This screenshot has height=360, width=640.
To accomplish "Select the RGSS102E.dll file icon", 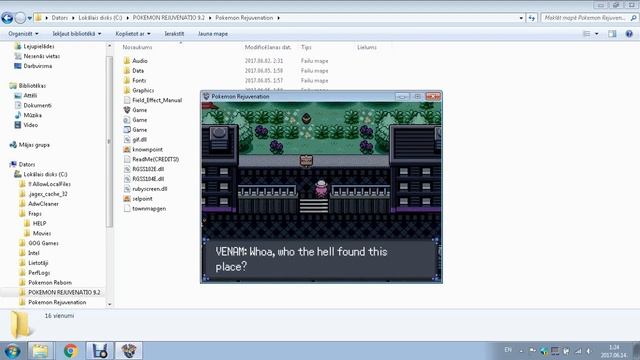I will tap(127, 169).
